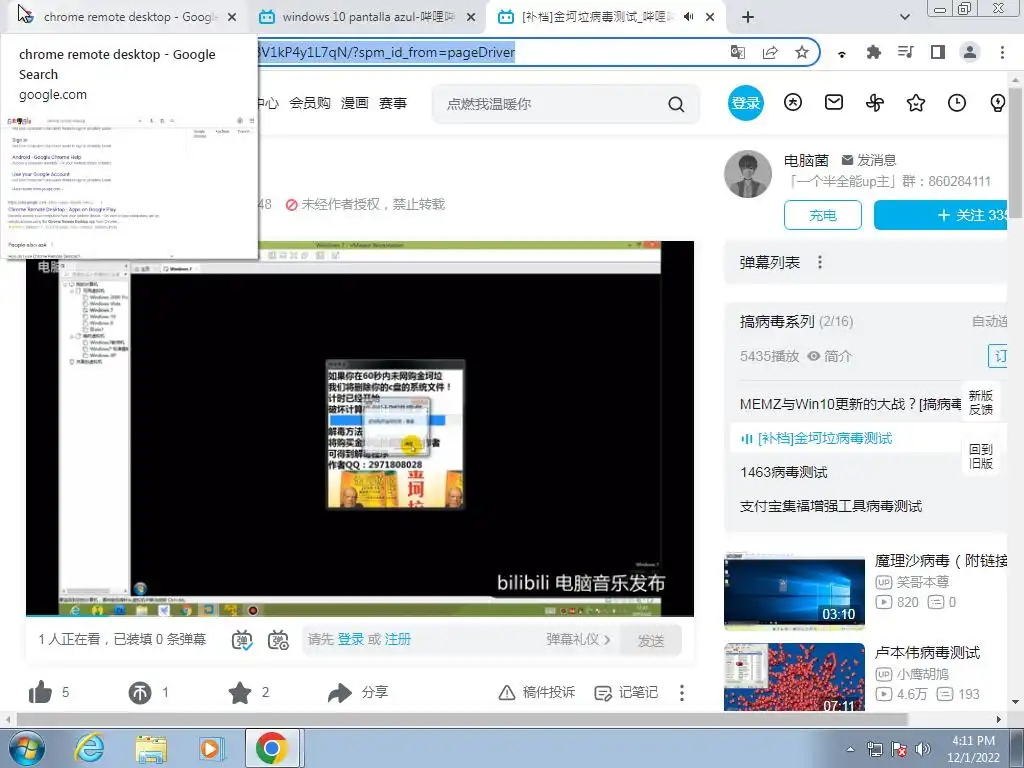Click 记笔记 notes button

[626, 692]
